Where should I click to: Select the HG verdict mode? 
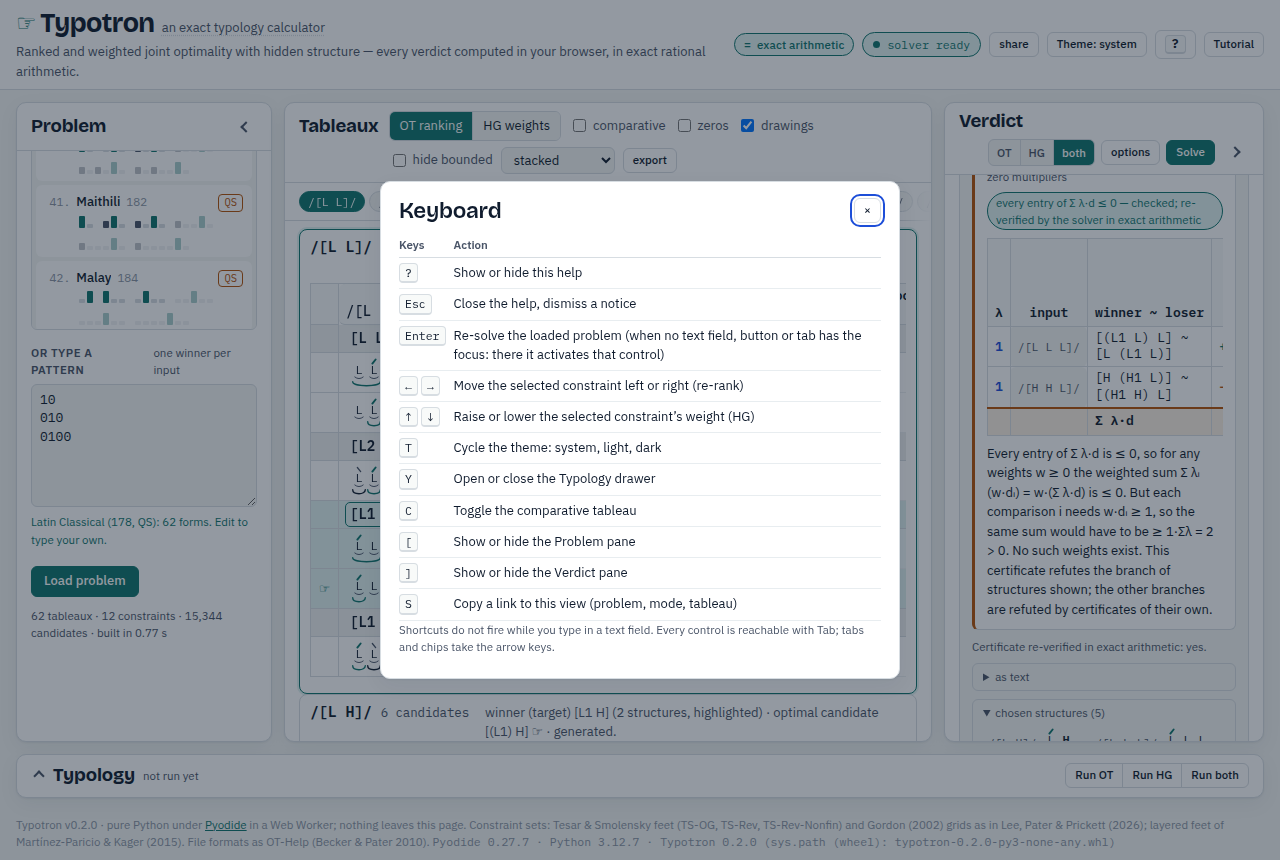click(x=1037, y=153)
